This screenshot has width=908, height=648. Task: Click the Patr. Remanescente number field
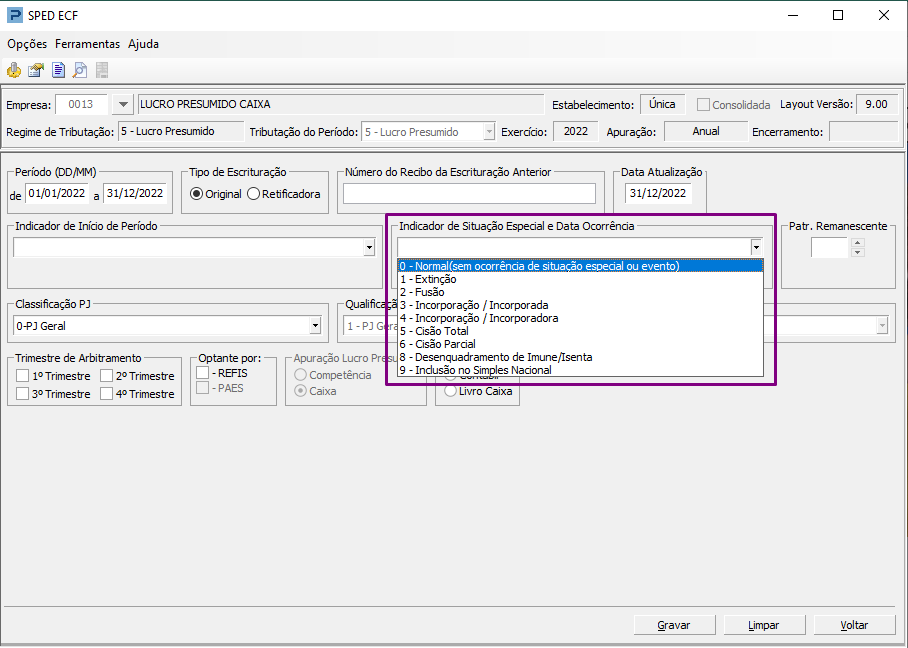pyautogui.click(x=829, y=247)
